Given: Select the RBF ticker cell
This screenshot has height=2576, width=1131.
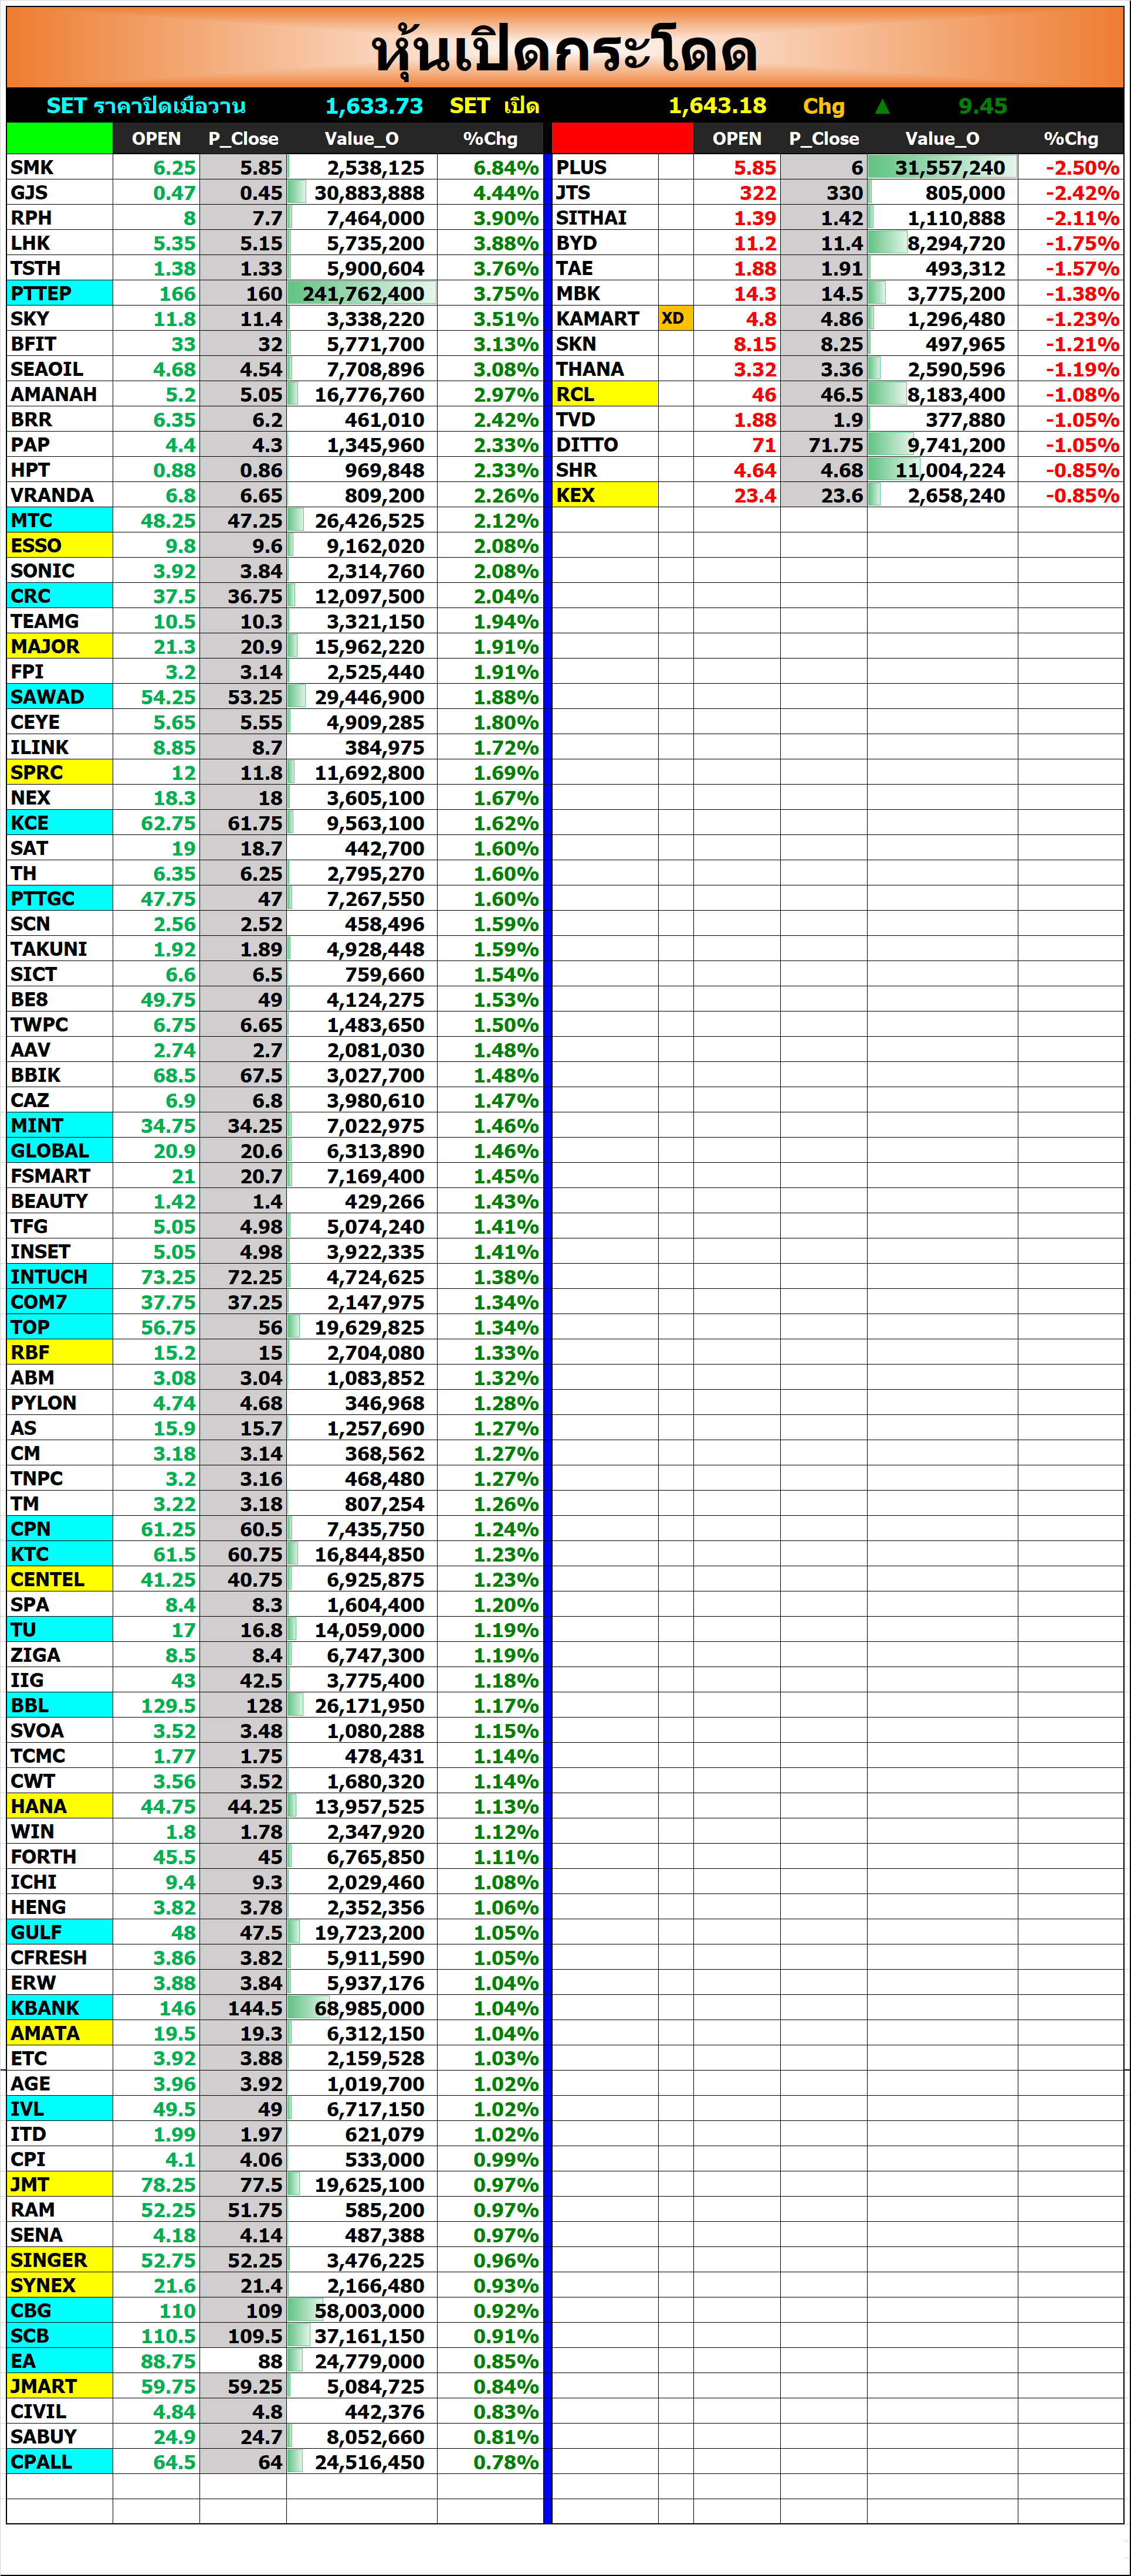Looking at the screenshot, I should tap(59, 1352).
